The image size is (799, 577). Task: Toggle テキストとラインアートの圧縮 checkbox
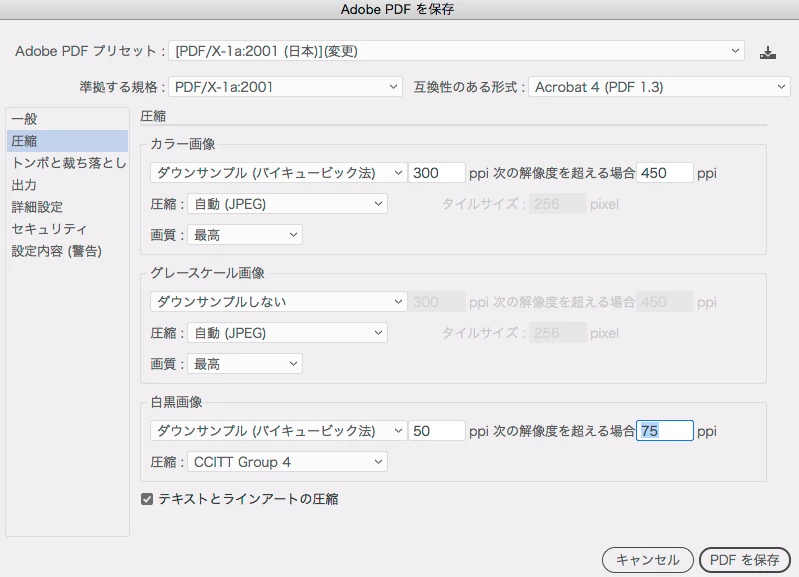coord(147,499)
